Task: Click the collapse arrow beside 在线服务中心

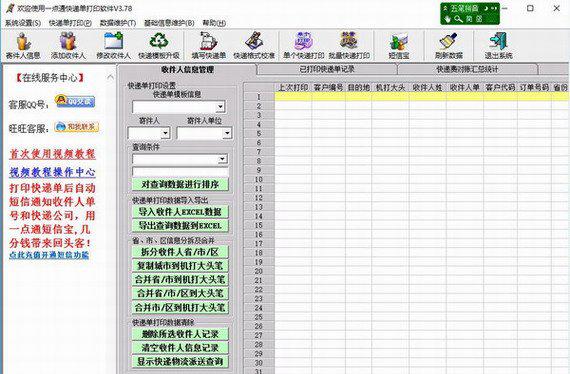Action: pyautogui.click(x=111, y=77)
